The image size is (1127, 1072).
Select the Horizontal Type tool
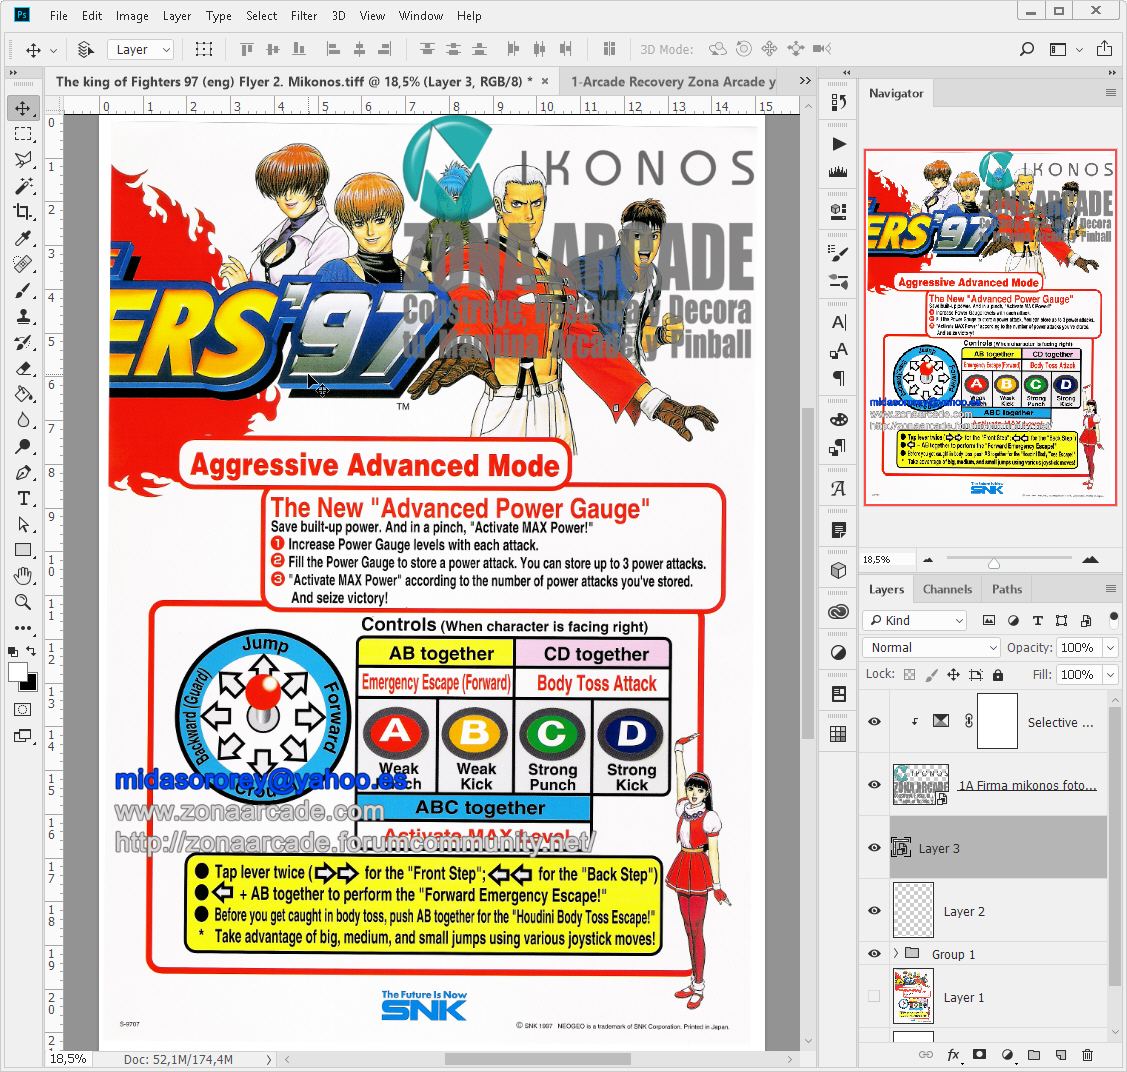click(23, 498)
